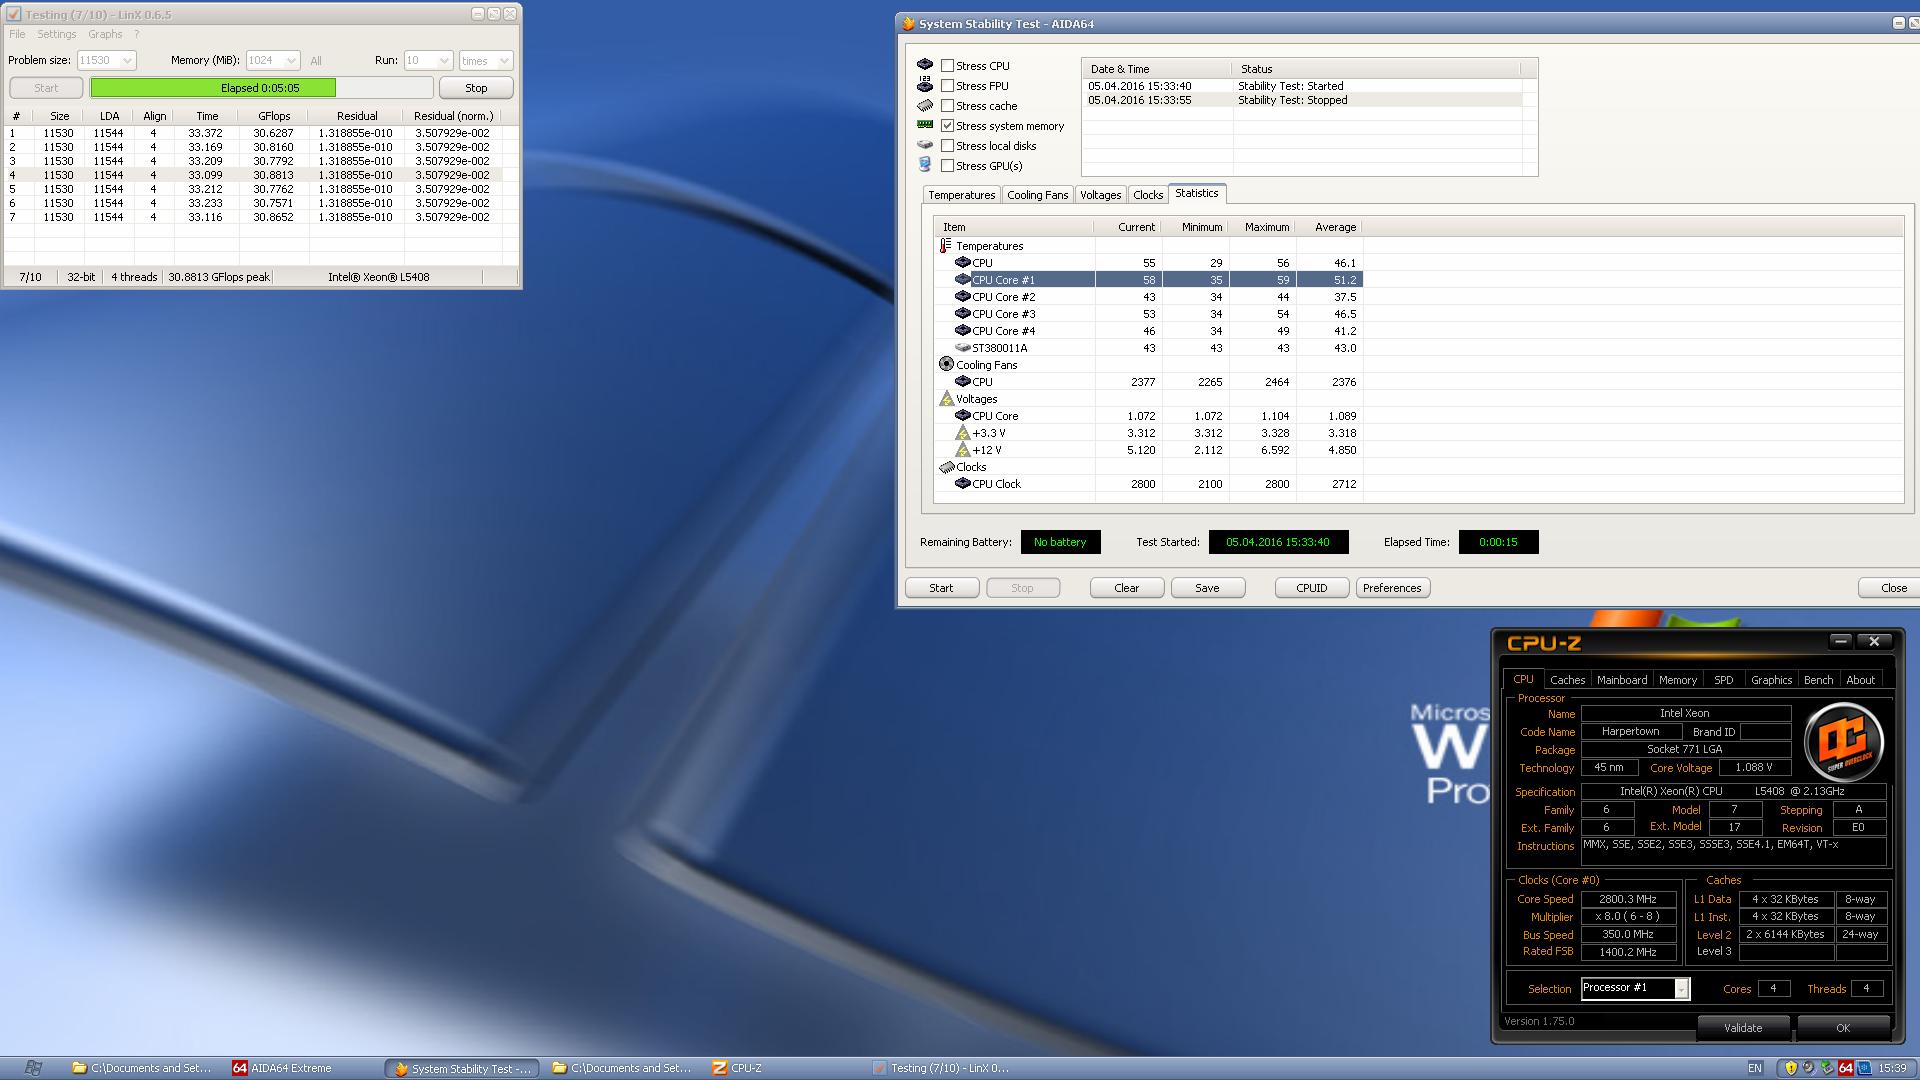This screenshot has width=1920, height=1080.
Task: Expand the Problem size dropdown in LinX
Action: point(127,61)
